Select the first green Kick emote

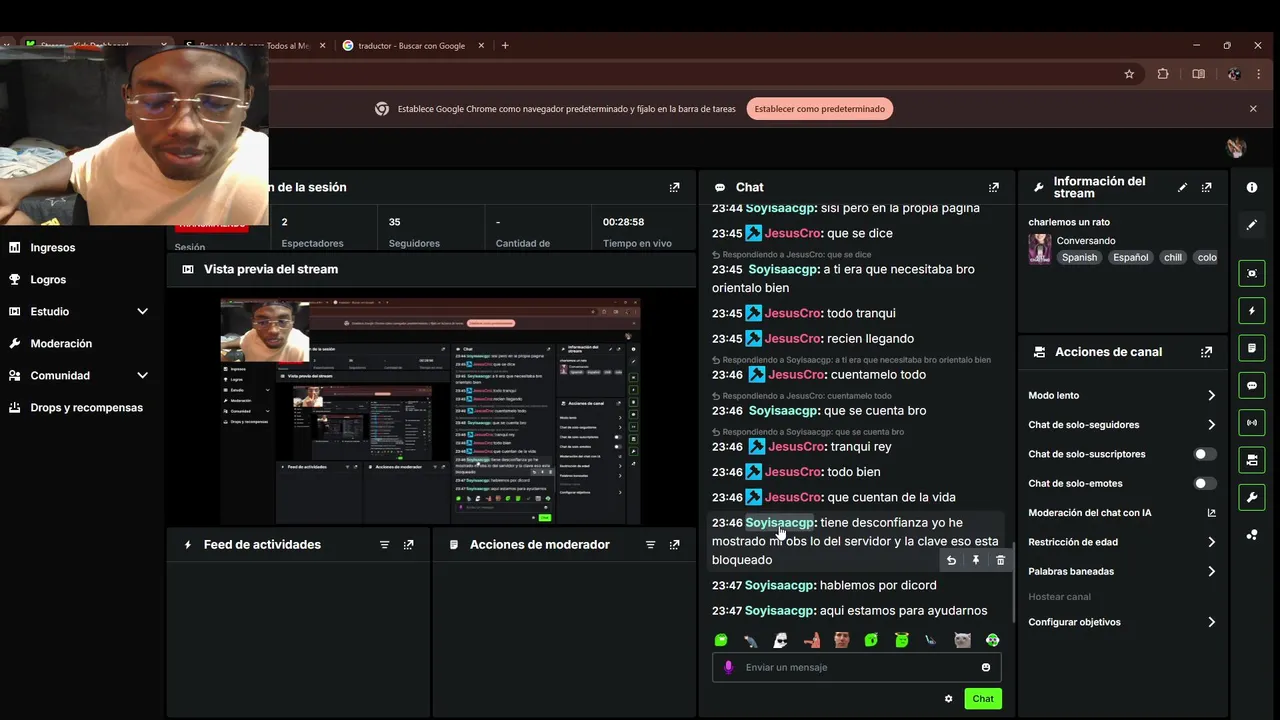tap(721, 640)
